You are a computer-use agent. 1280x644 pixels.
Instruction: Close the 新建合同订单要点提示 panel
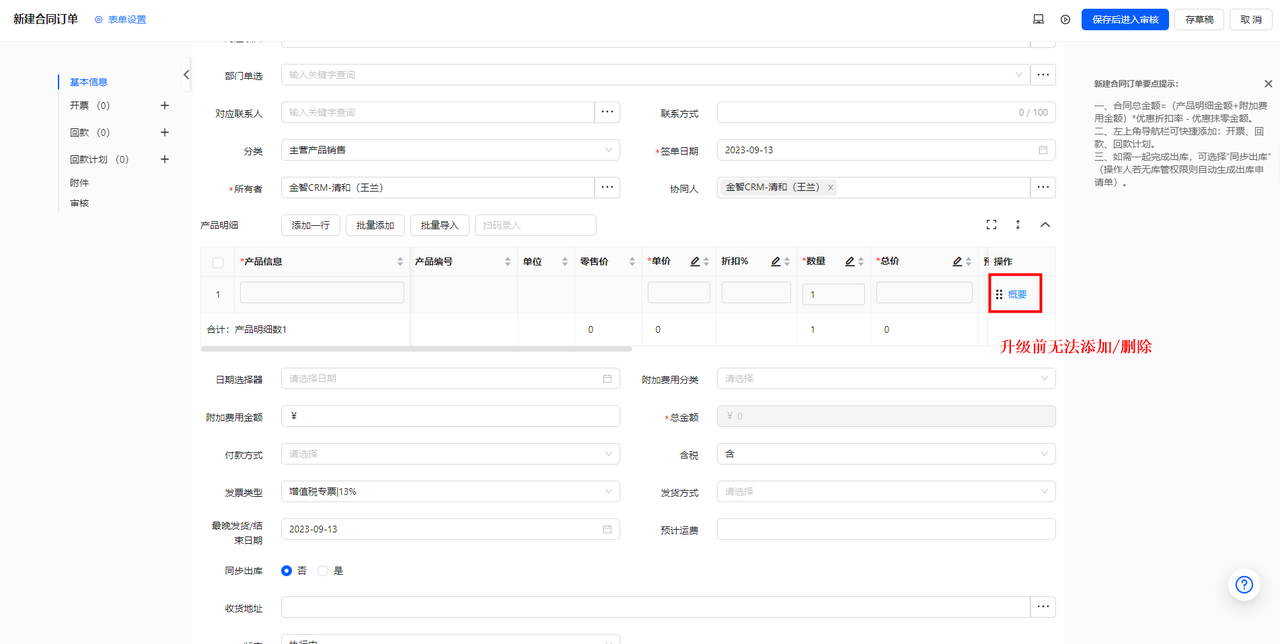point(1268,84)
